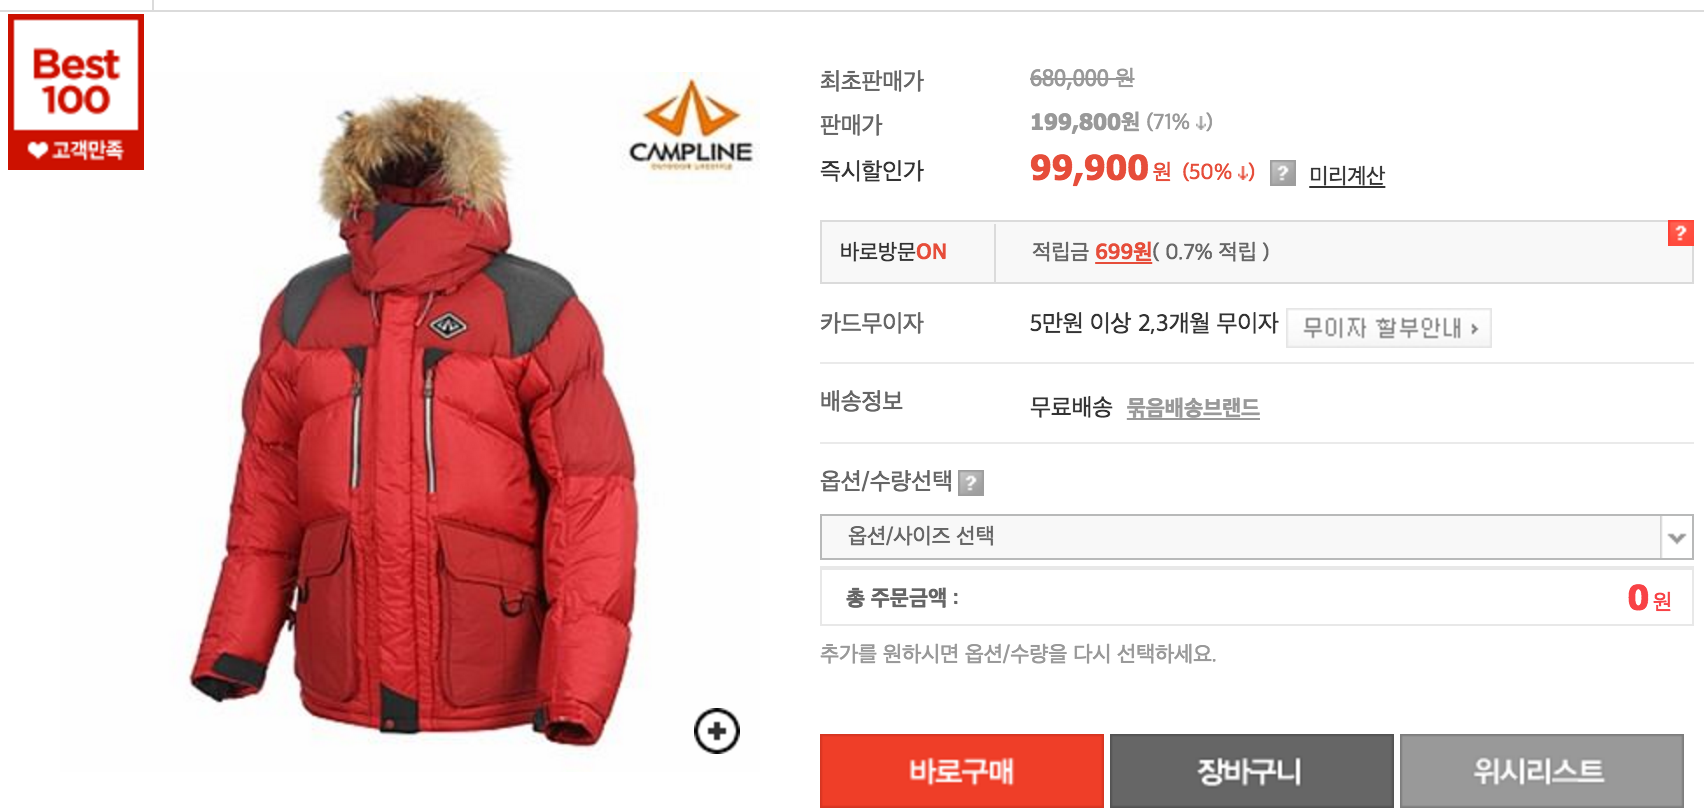
Task: Click the 무이자 할부안내 installment info button
Action: tap(1389, 328)
